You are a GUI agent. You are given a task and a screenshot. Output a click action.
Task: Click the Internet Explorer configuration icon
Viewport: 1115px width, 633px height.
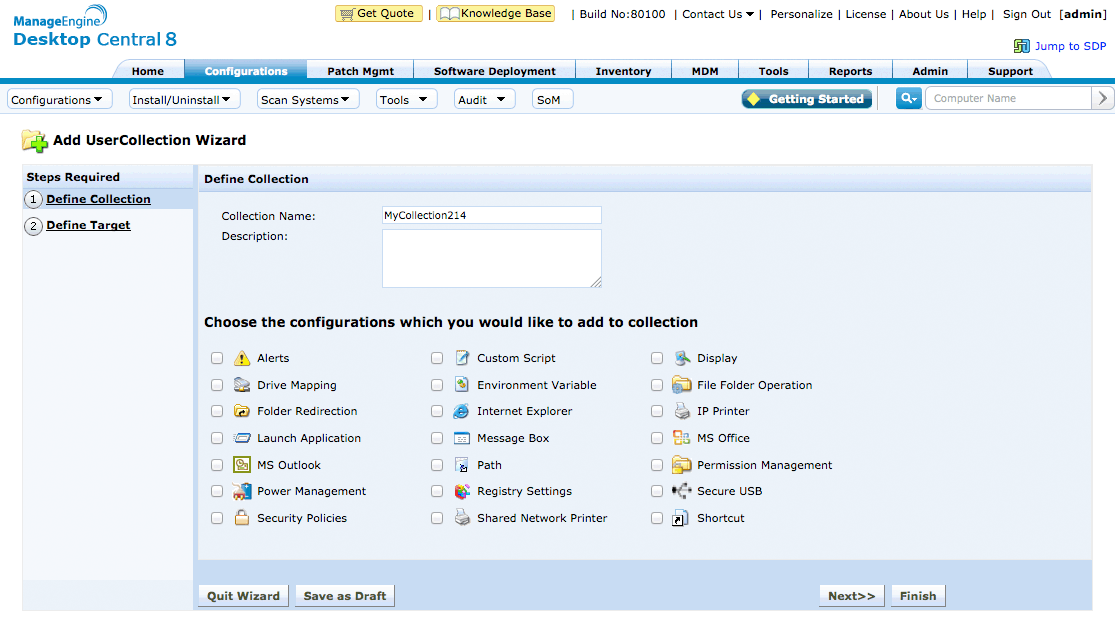point(461,411)
